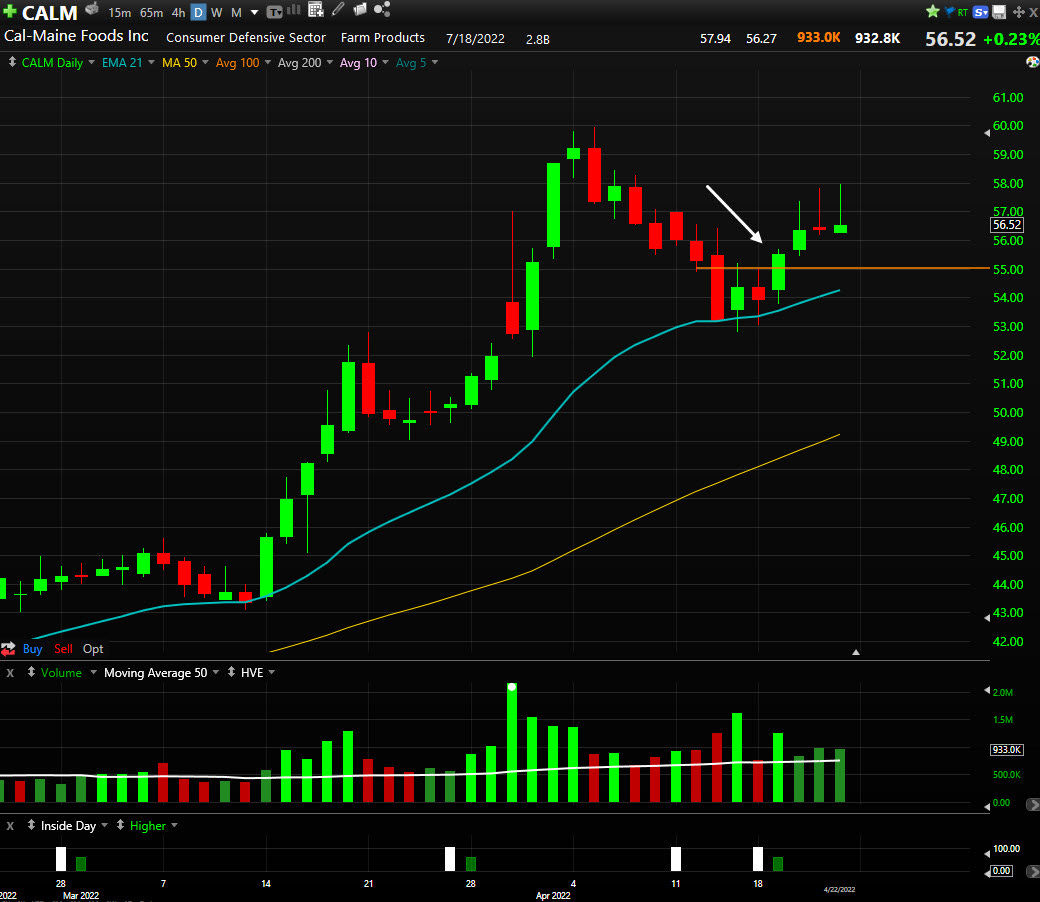Click the 56.52 last price value
The image size is (1040, 902).
tap(950, 39)
